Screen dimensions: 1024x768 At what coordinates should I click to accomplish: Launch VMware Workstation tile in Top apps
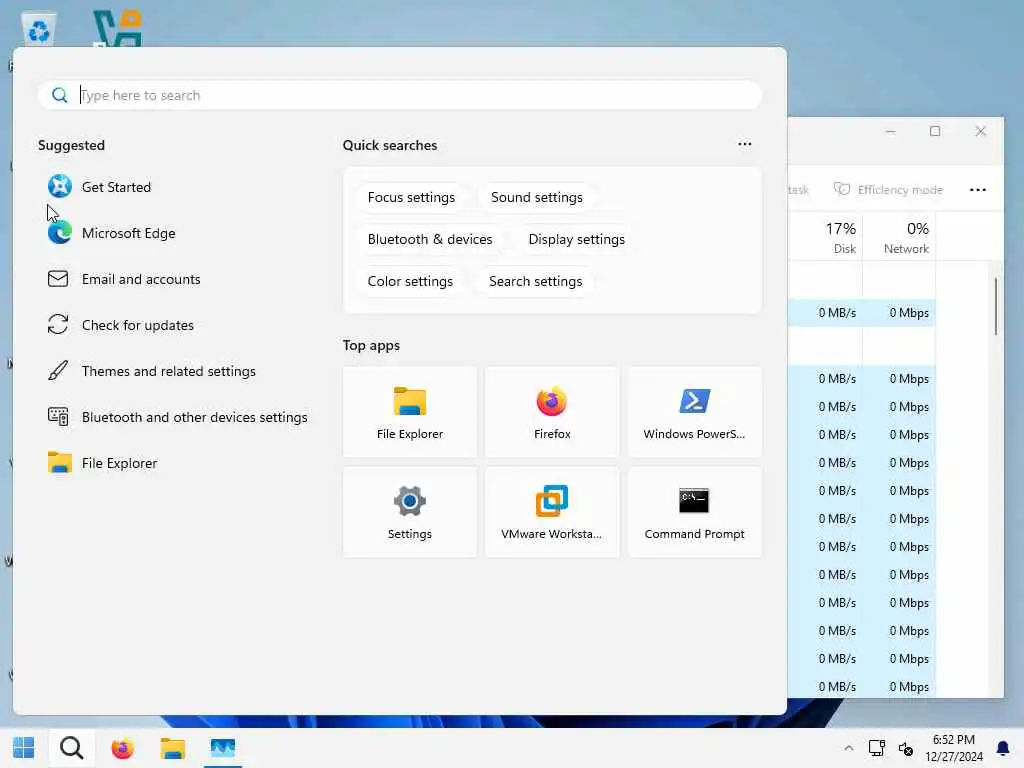pyautogui.click(x=552, y=512)
